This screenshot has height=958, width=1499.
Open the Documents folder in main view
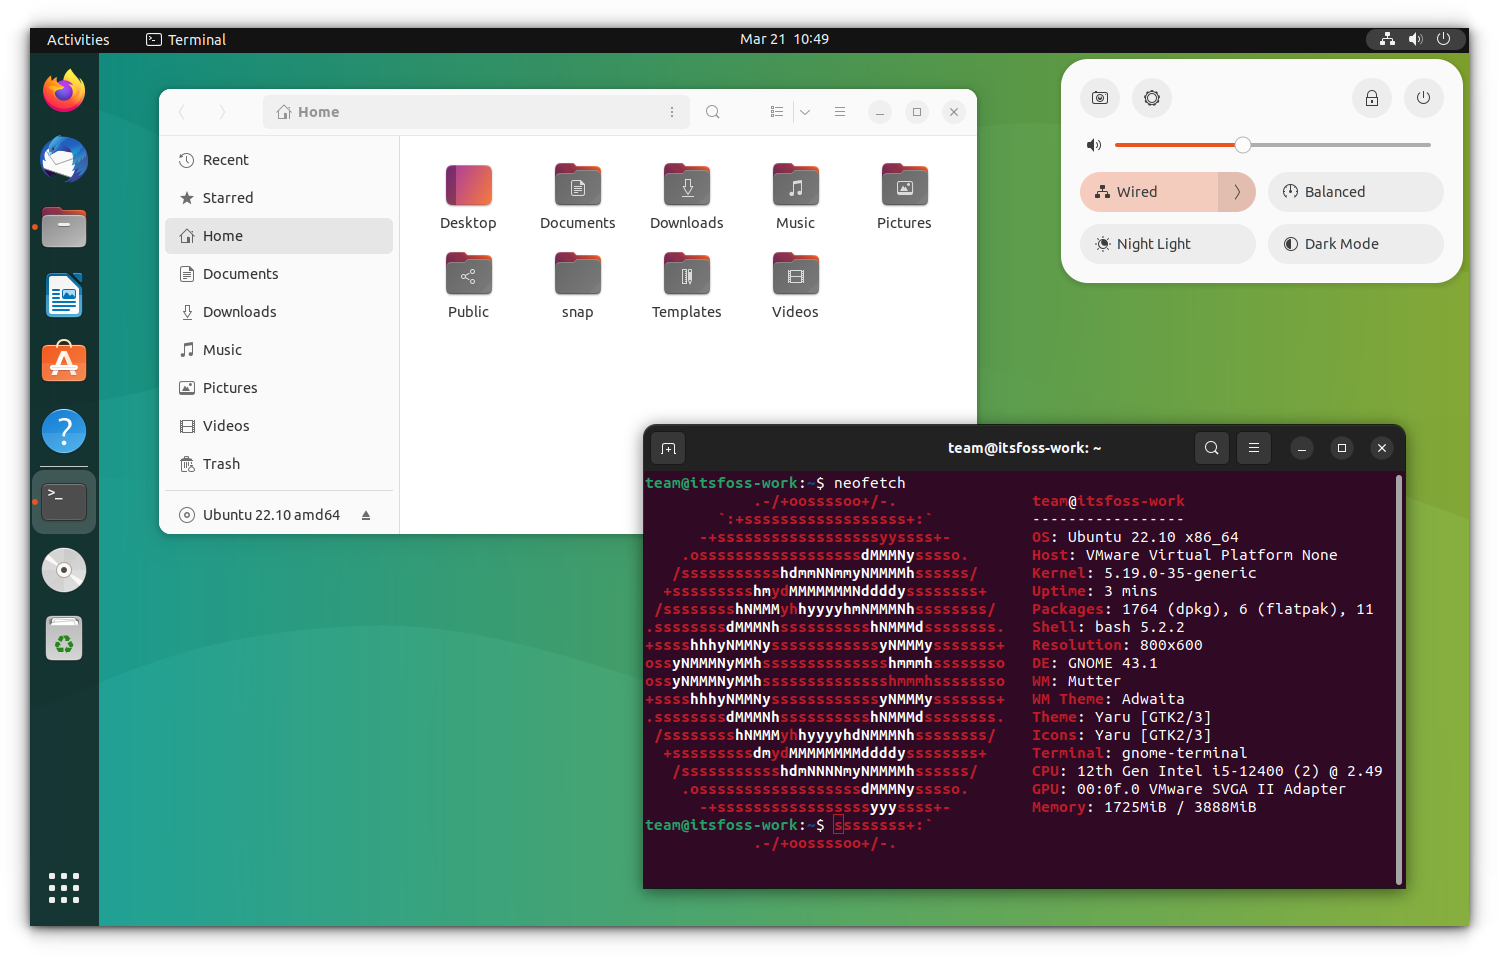click(x=577, y=197)
